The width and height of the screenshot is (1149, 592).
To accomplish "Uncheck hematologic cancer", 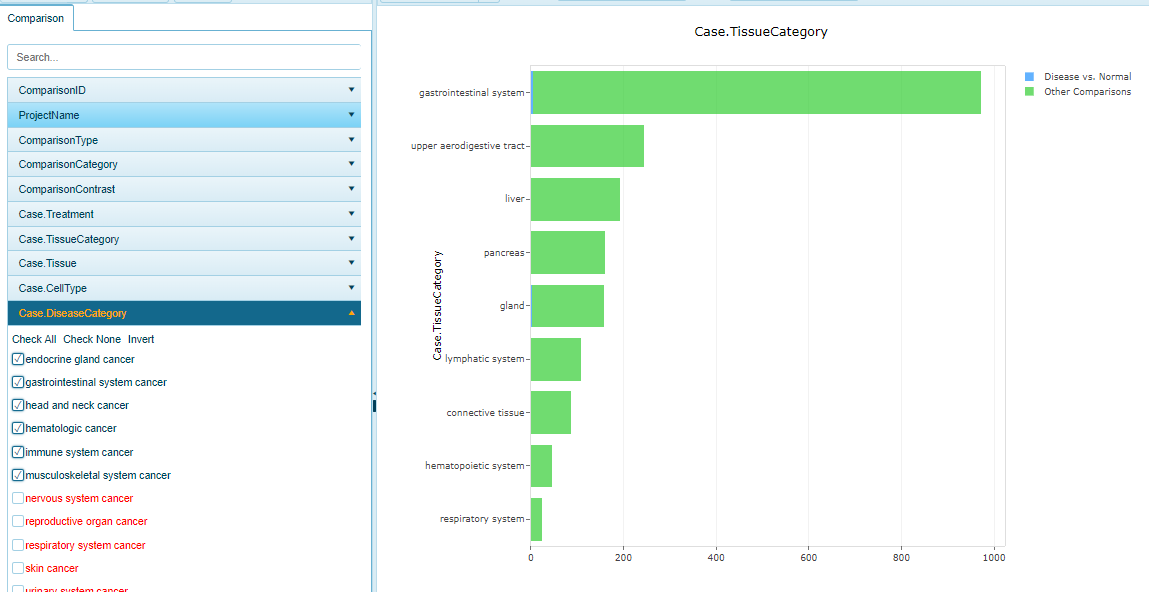I will pos(17,428).
